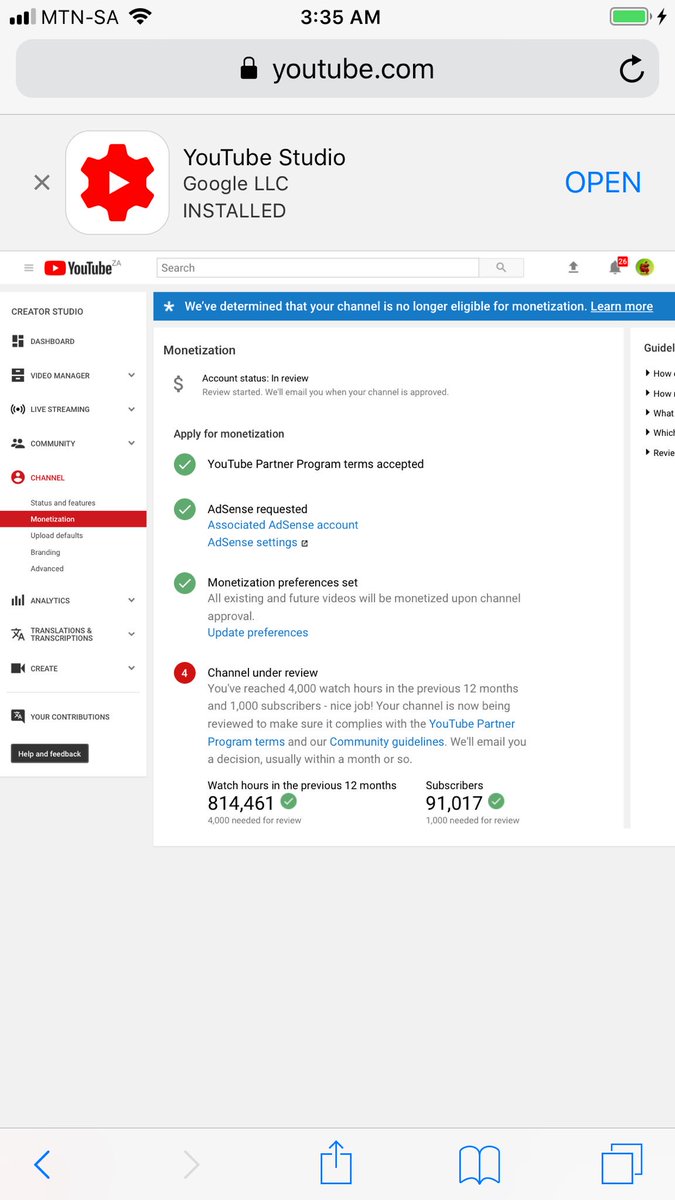
Task: Click the Community people icon
Action: point(18,444)
